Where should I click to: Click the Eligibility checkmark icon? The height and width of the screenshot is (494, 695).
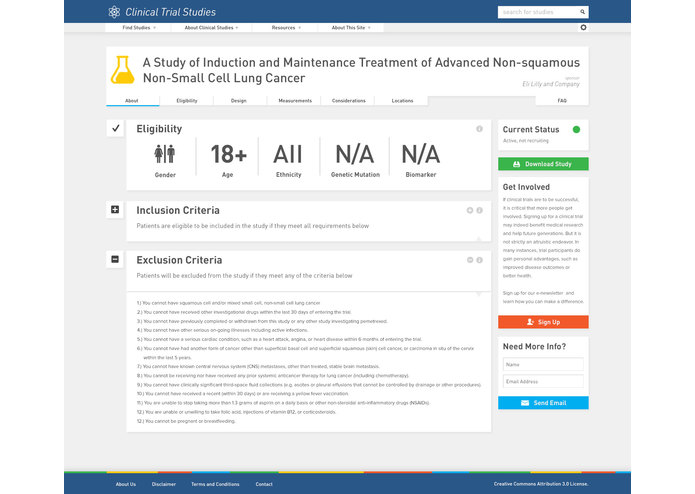click(116, 128)
